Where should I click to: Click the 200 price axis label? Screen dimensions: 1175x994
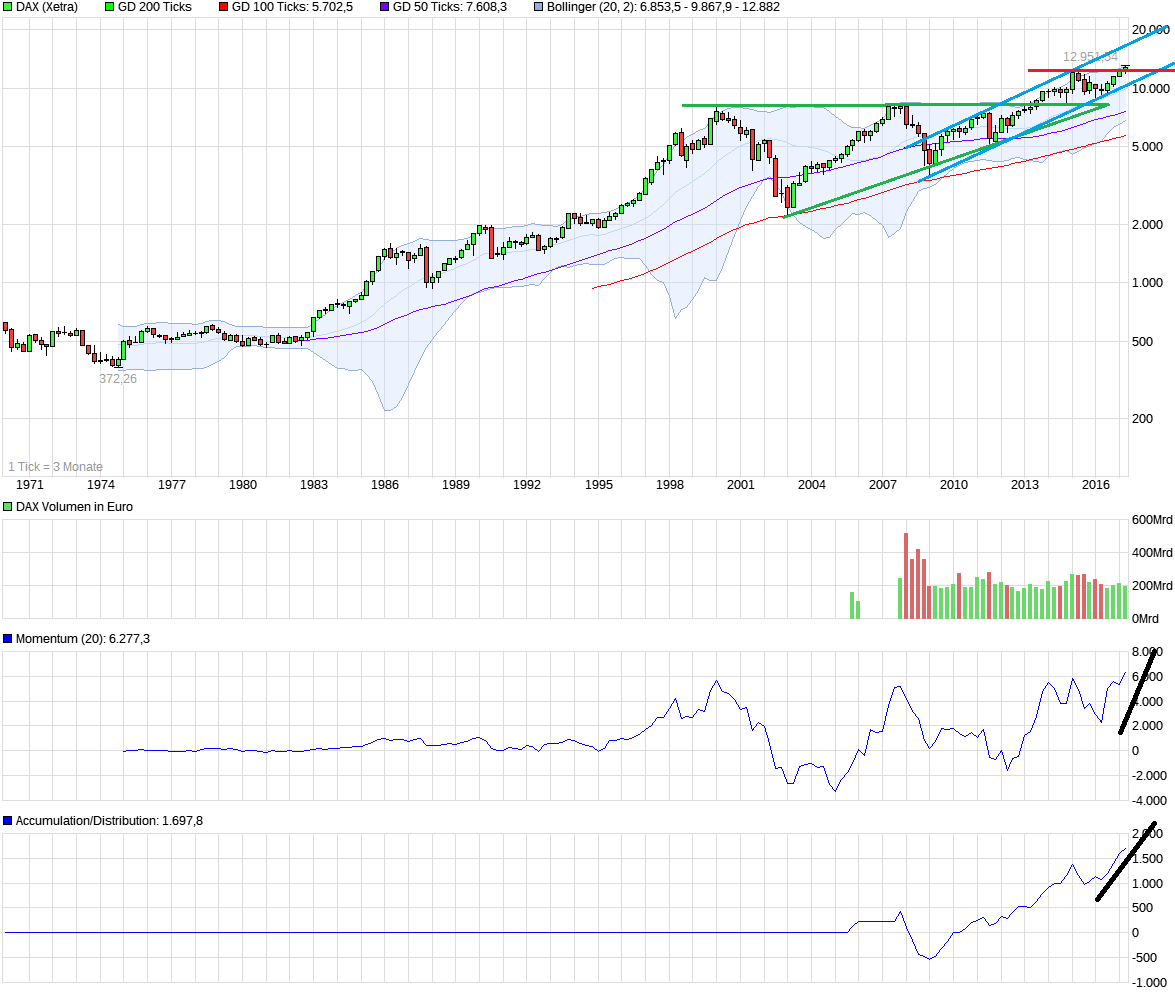pyautogui.click(x=1142, y=419)
